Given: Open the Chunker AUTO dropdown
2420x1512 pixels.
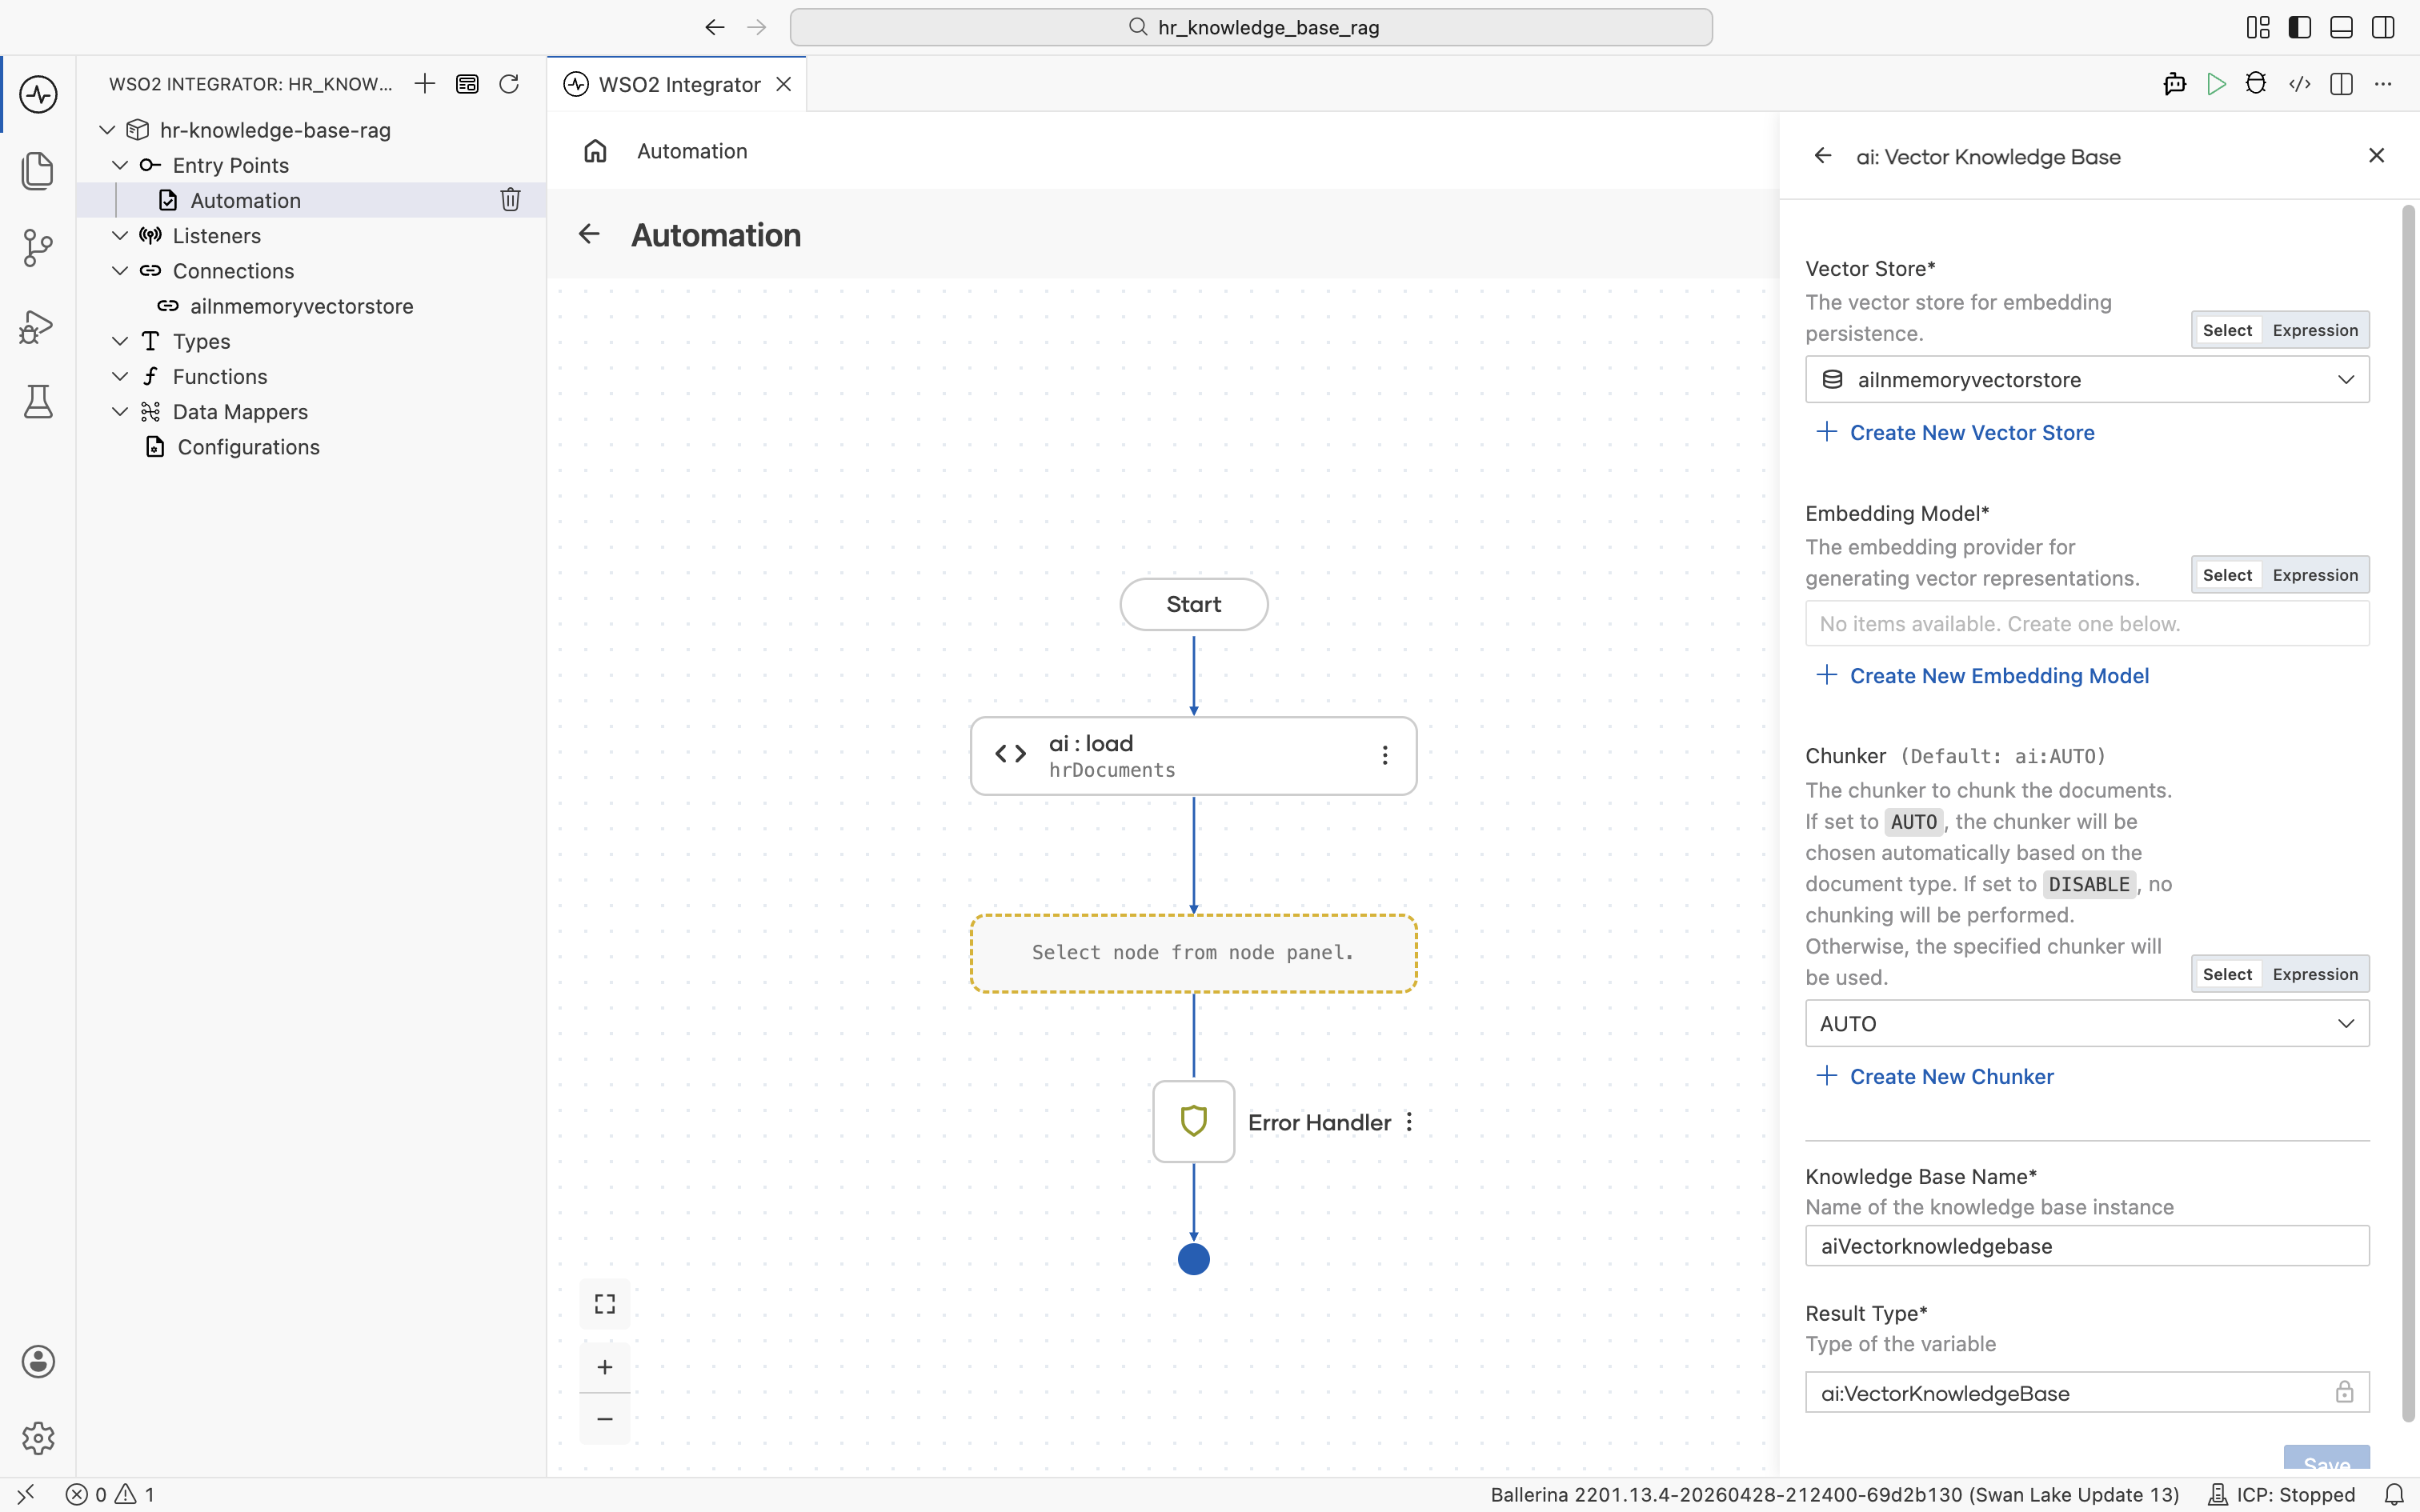Looking at the screenshot, I should pos(2087,1024).
